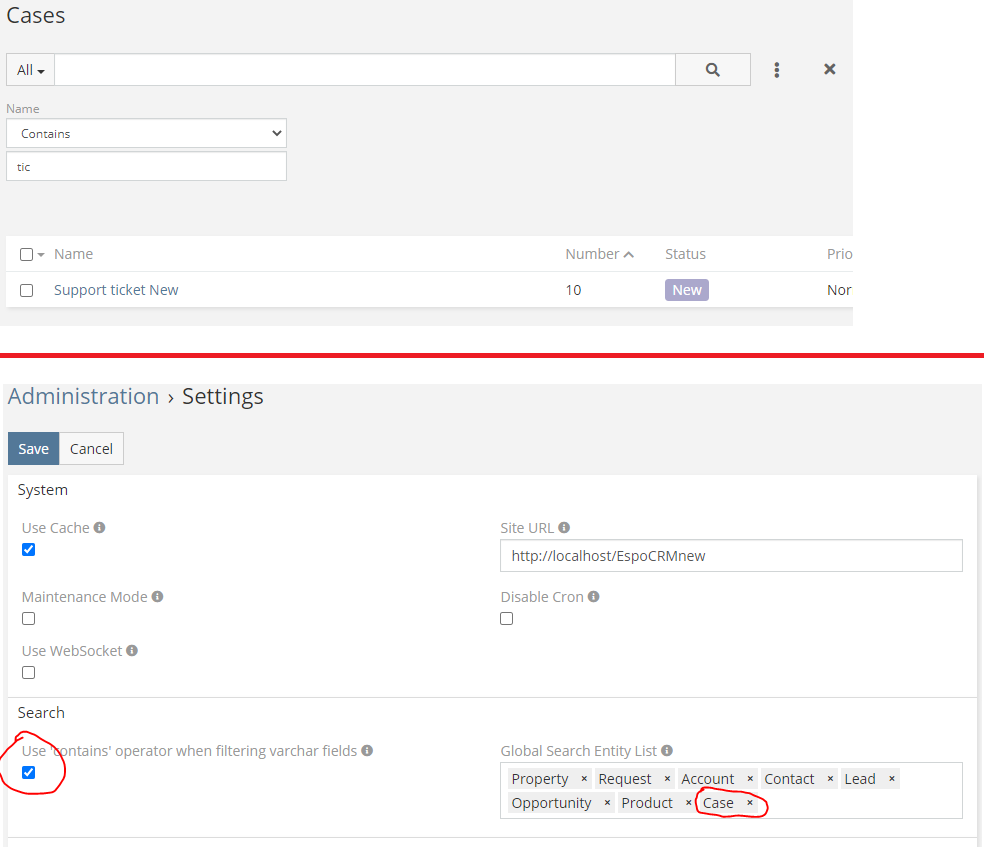Click info icon beside Global Search Entity List
Viewport: 984px width, 849px height.
667,751
